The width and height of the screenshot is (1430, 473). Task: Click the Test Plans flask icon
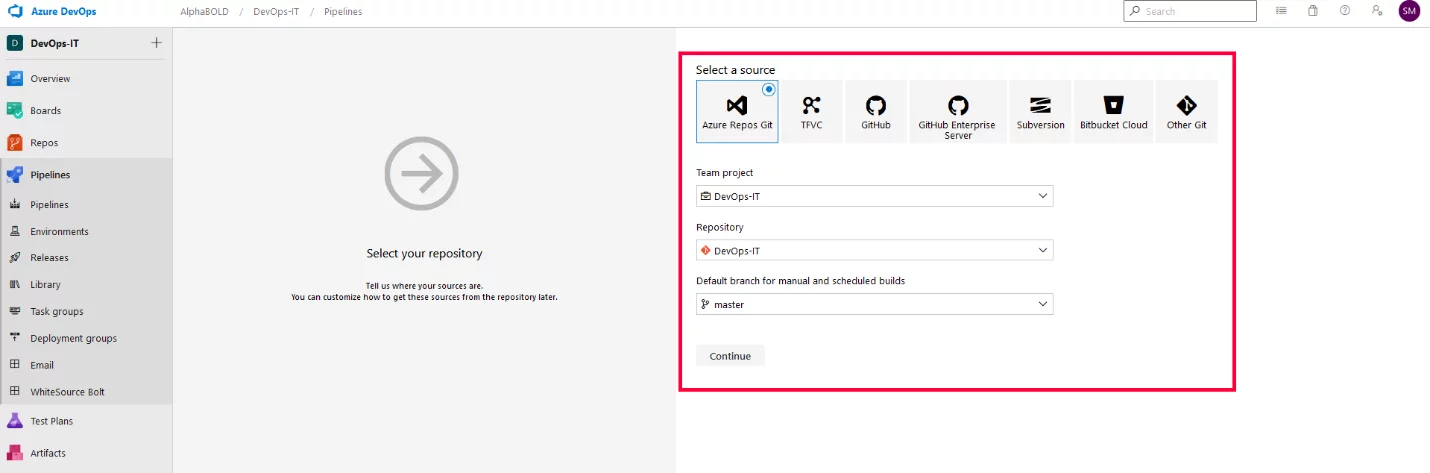coord(15,421)
